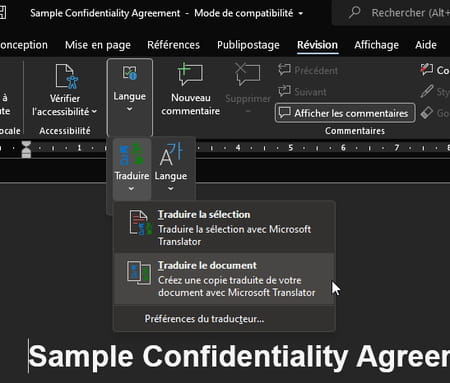
Task: Click the Supprimer comment icon
Action: (x=248, y=74)
